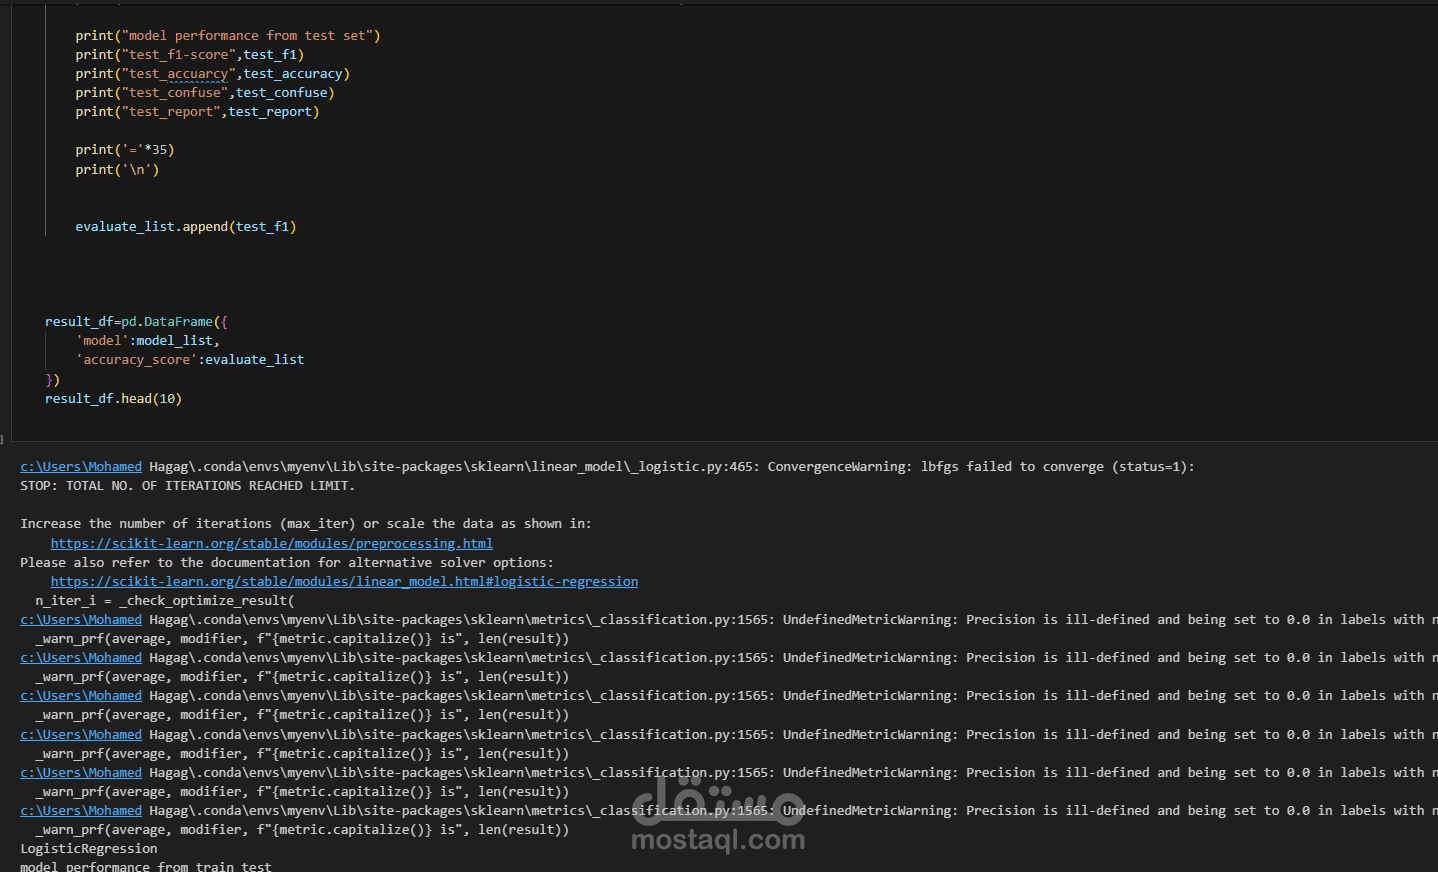Viewport: 1438px width, 872px height.
Task: Click the result_df.head(10) line
Action: (x=113, y=398)
